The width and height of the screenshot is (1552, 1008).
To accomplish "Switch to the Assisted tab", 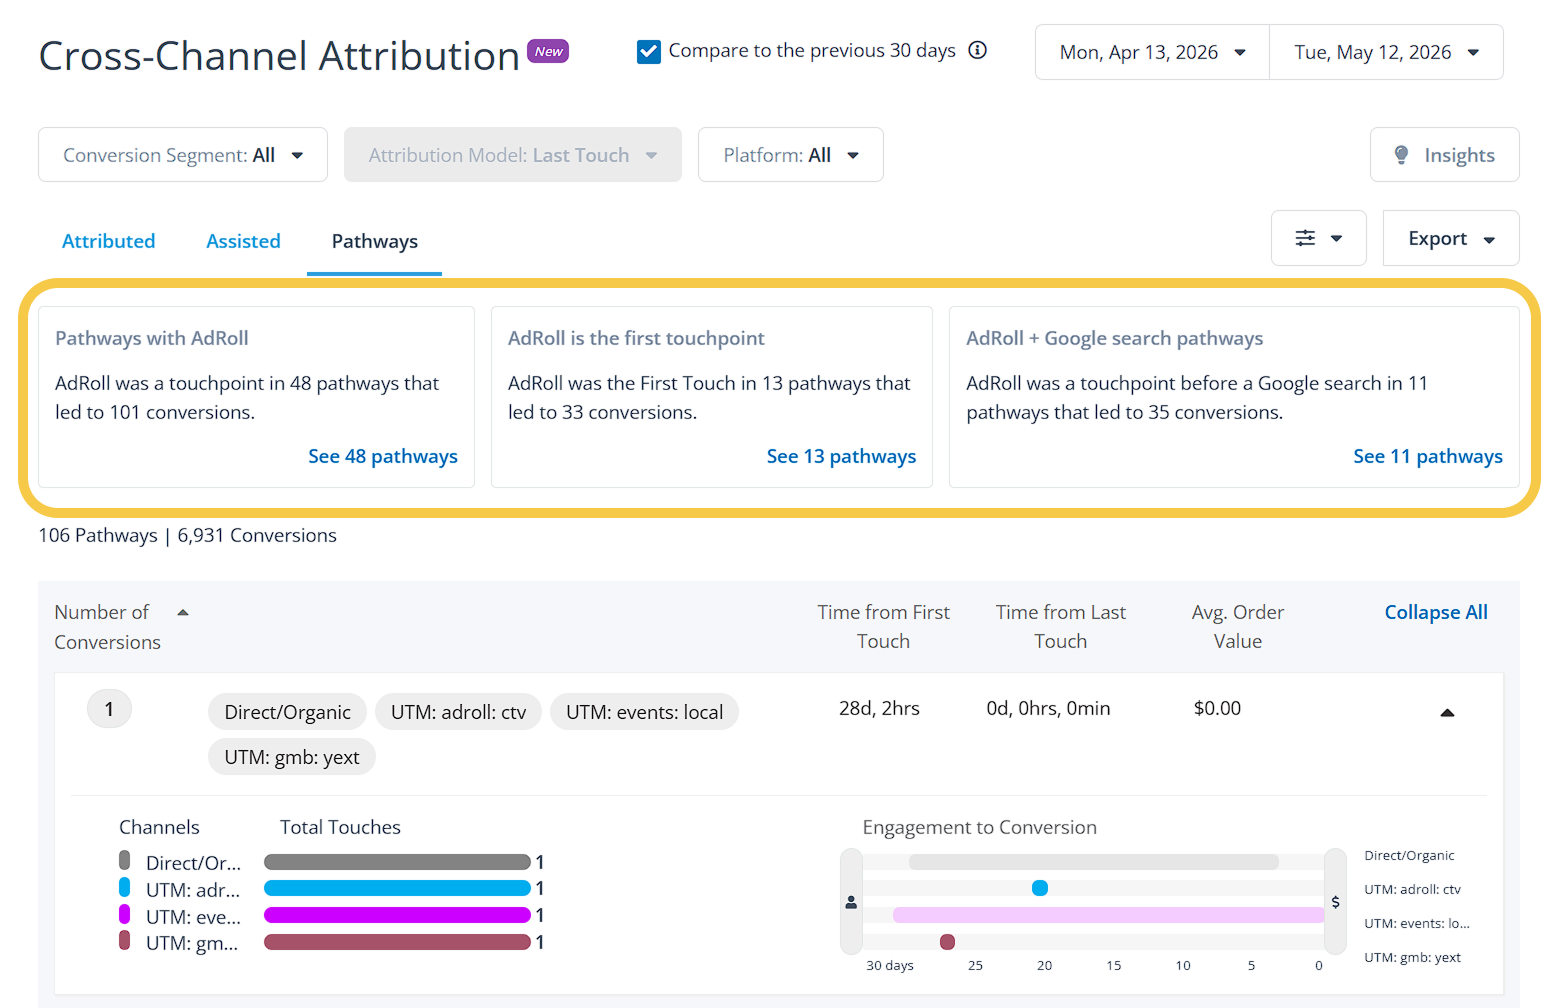I will pyautogui.click(x=243, y=241).
